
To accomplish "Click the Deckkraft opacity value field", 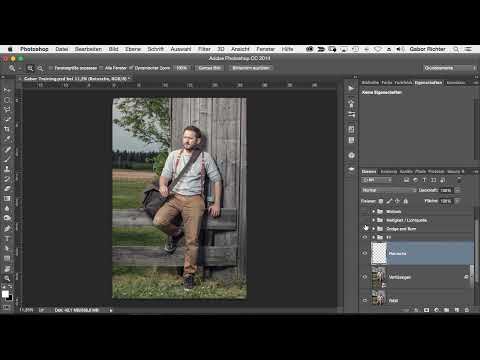I will (x=446, y=190).
